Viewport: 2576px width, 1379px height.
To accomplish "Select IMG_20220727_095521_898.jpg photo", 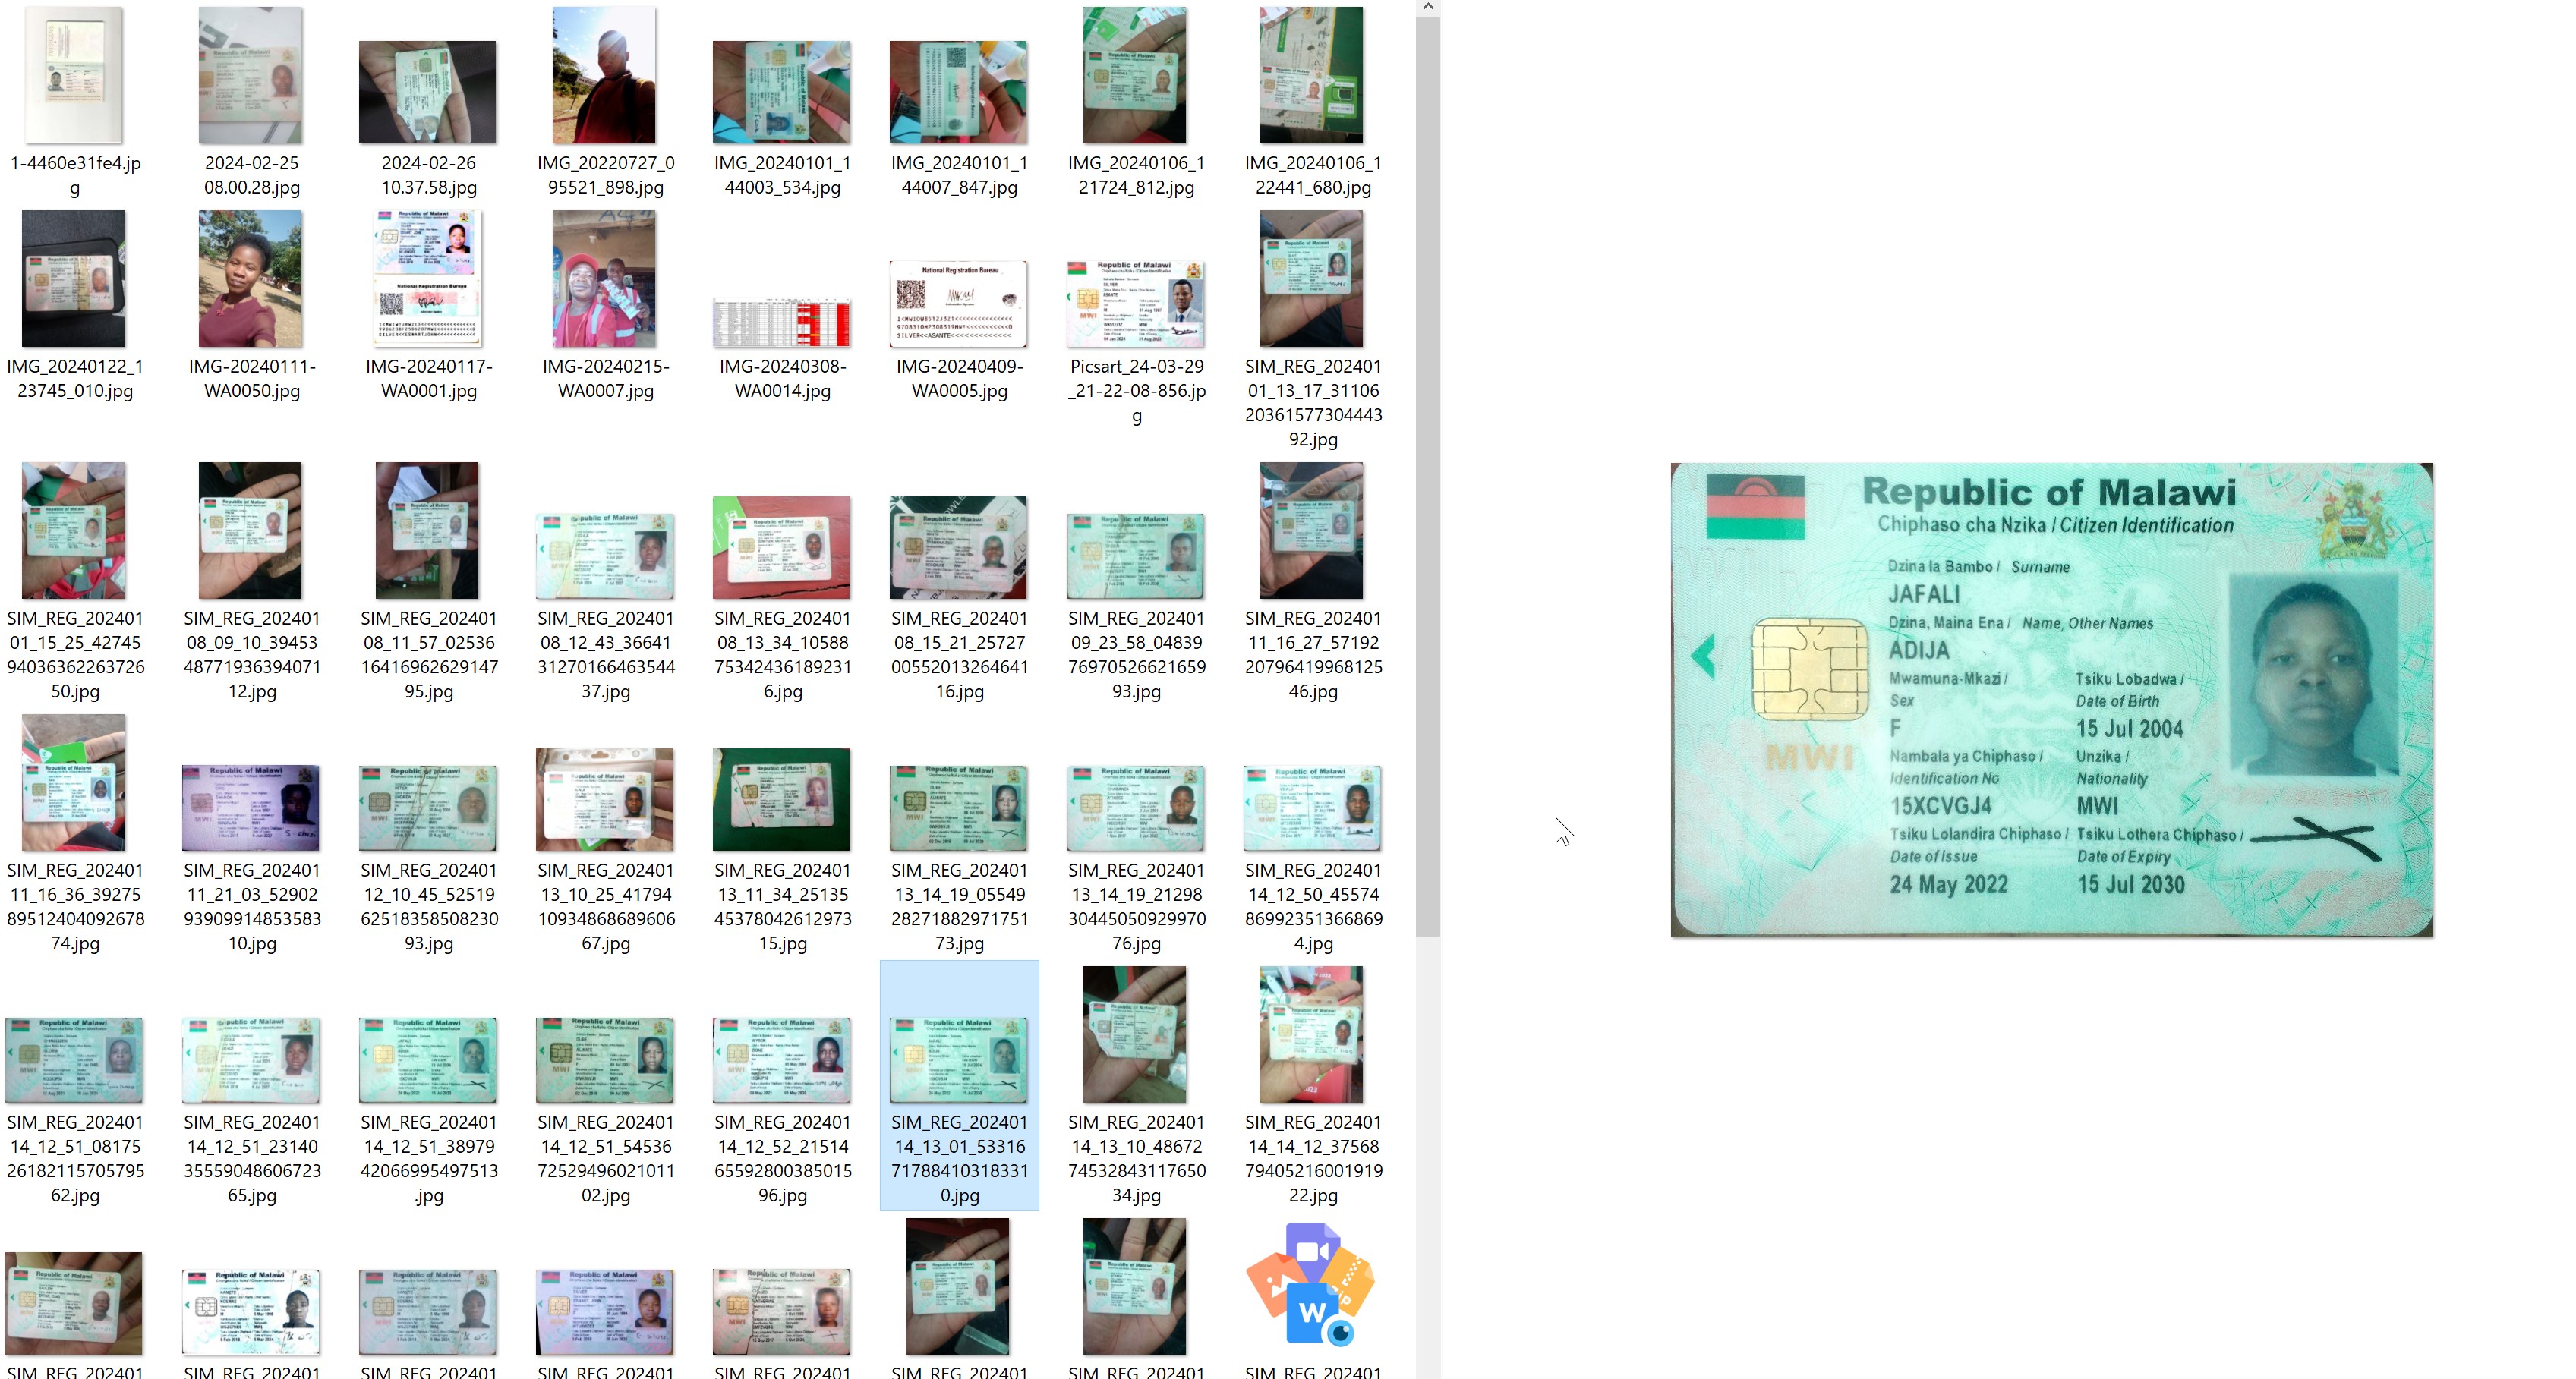I will (x=604, y=76).
